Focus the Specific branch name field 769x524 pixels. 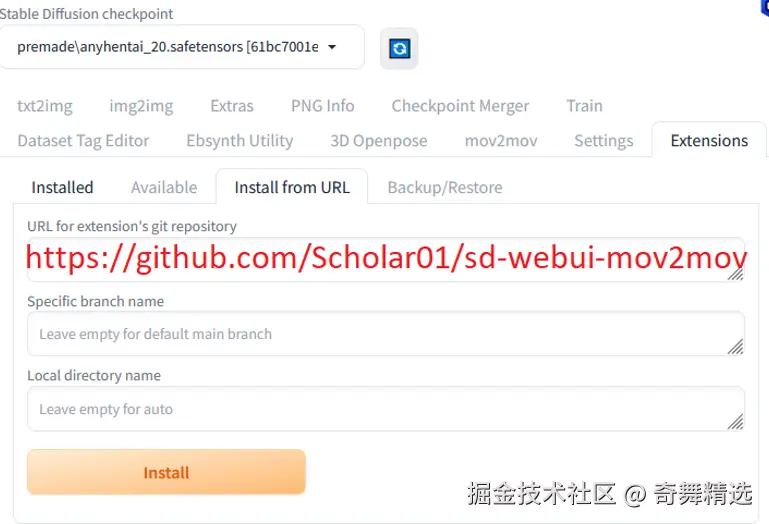point(386,334)
